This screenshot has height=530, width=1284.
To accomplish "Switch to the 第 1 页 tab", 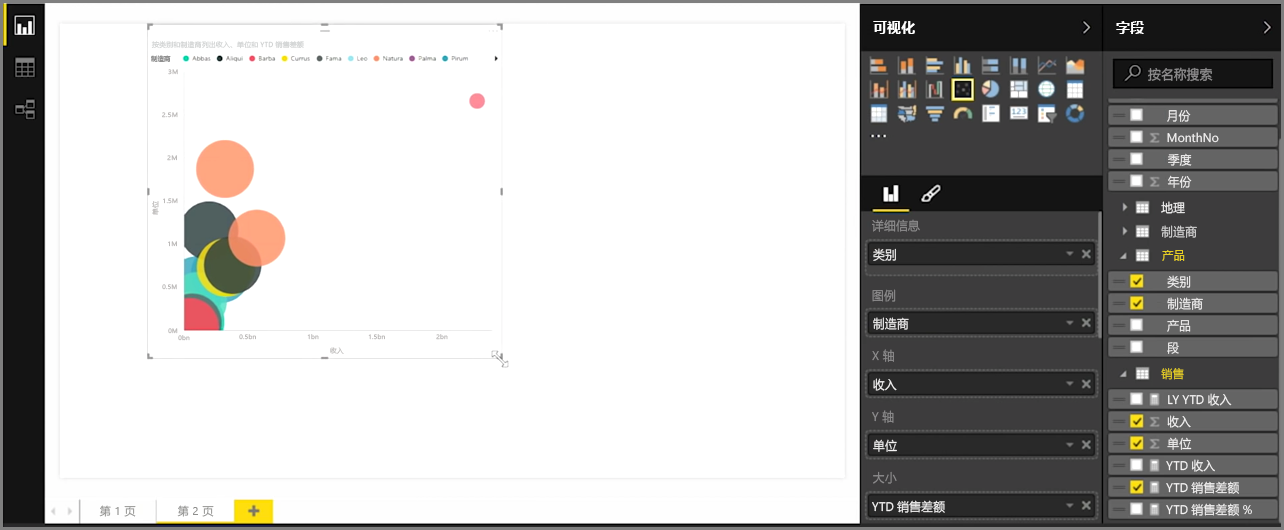I will point(118,511).
